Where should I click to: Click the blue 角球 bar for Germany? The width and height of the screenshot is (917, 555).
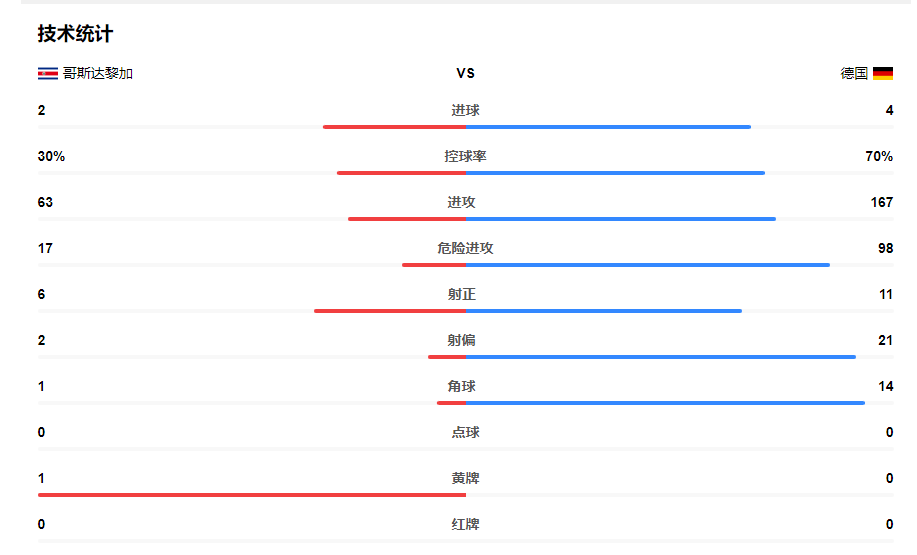(x=664, y=403)
